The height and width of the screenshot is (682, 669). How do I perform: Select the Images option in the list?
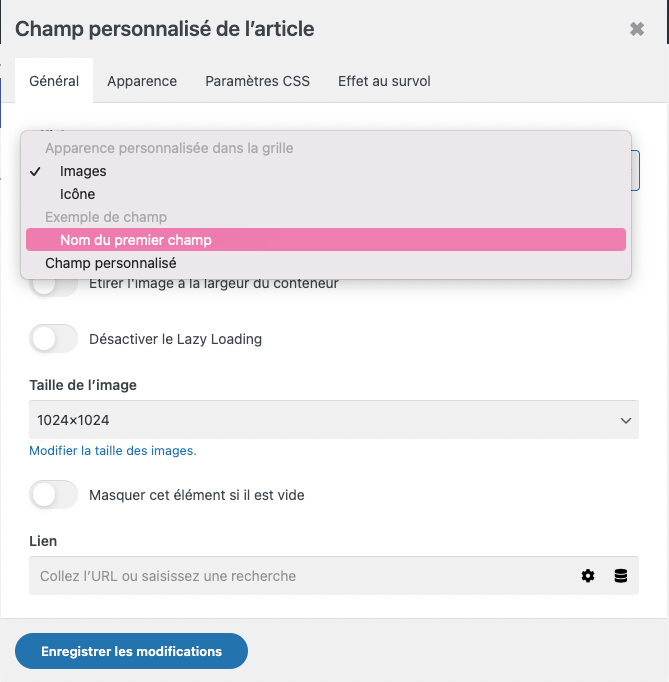point(83,171)
